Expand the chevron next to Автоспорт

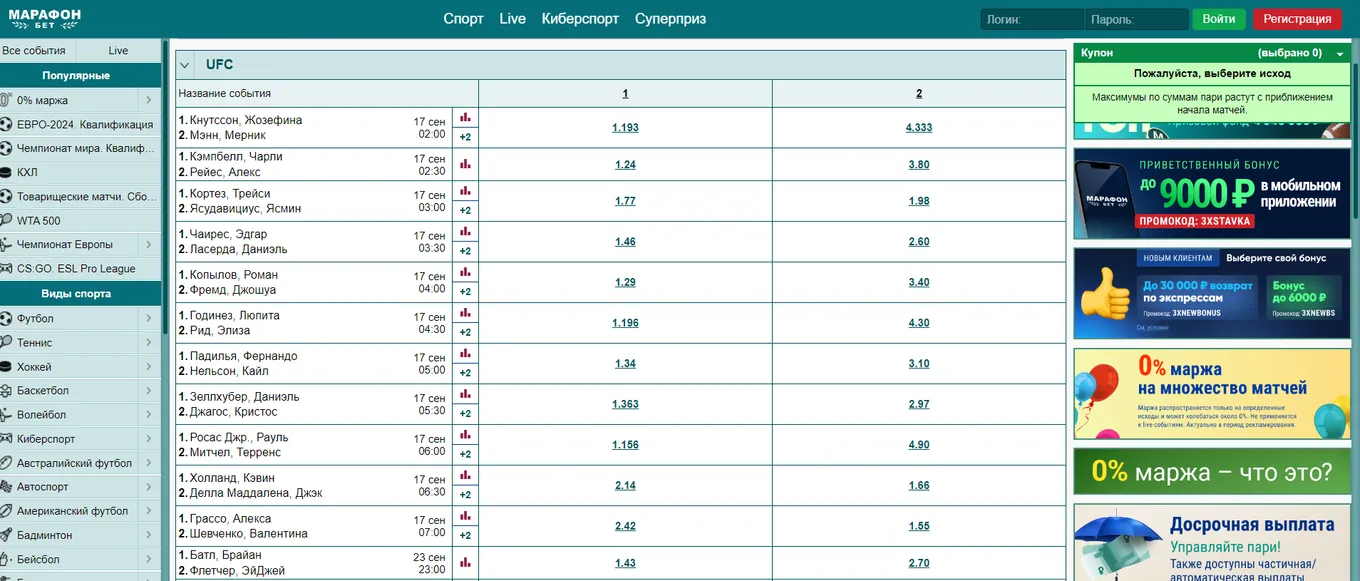148,487
